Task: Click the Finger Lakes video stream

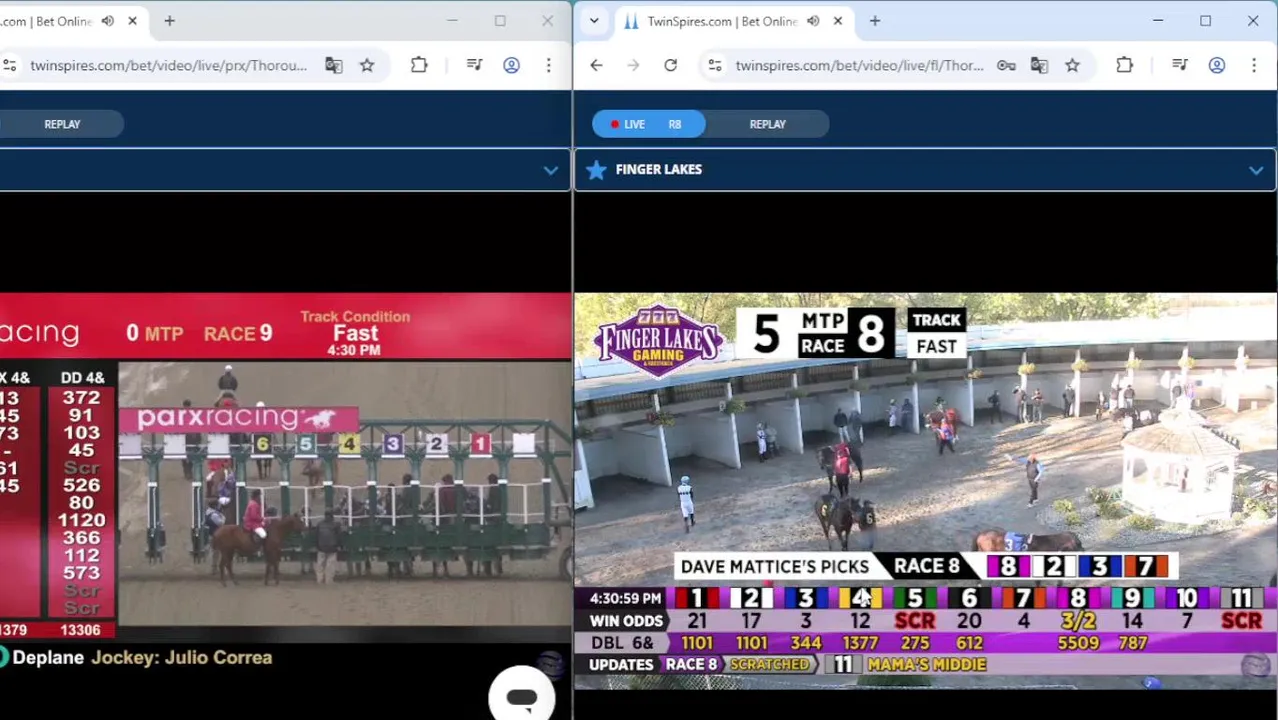Action: pos(925,490)
